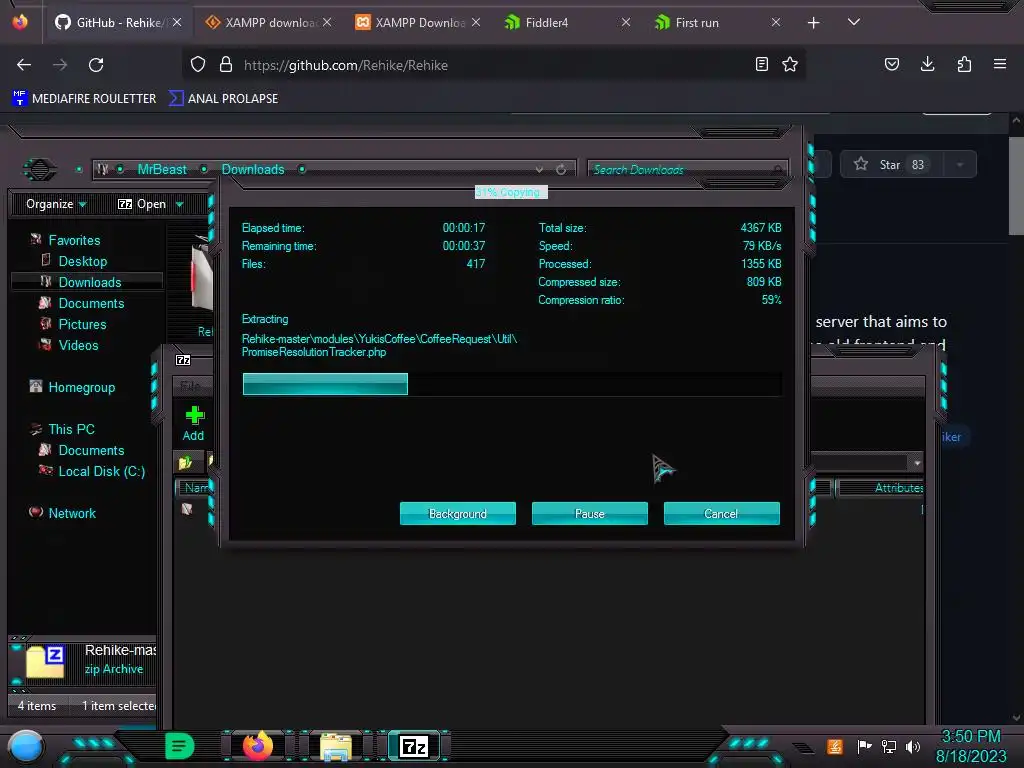1024x768 pixels.
Task: View site security lock icon
Action: (x=226, y=65)
